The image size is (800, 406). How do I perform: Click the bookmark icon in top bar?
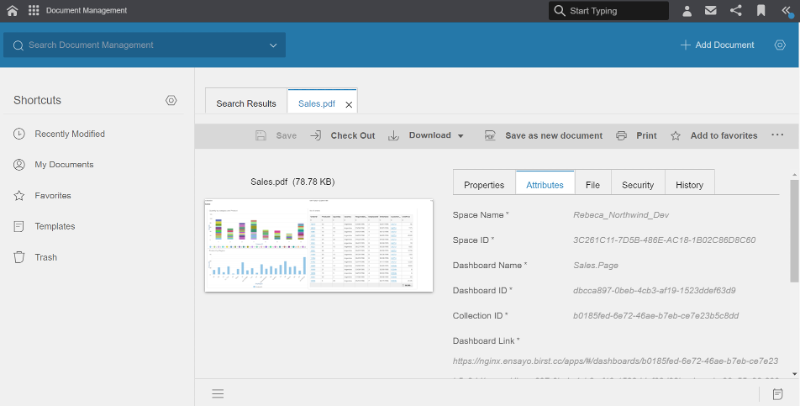tap(761, 11)
